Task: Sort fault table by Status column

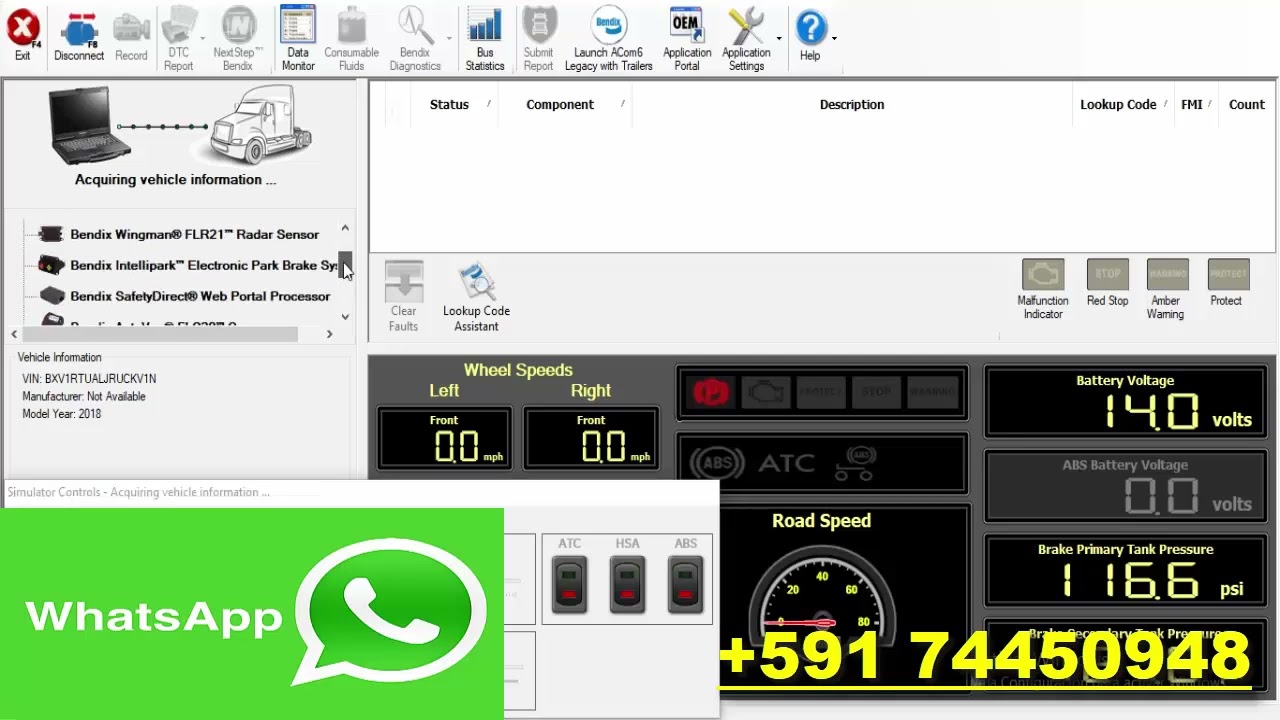Action: [x=449, y=104]
